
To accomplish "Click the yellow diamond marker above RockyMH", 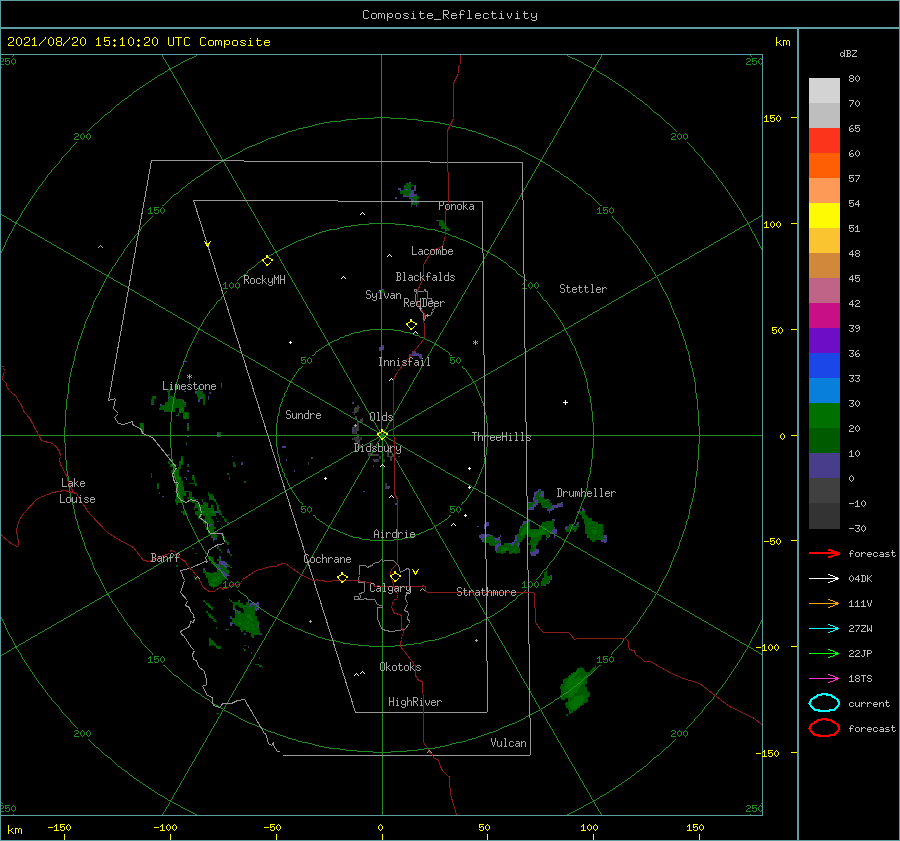I will [267, 261].
